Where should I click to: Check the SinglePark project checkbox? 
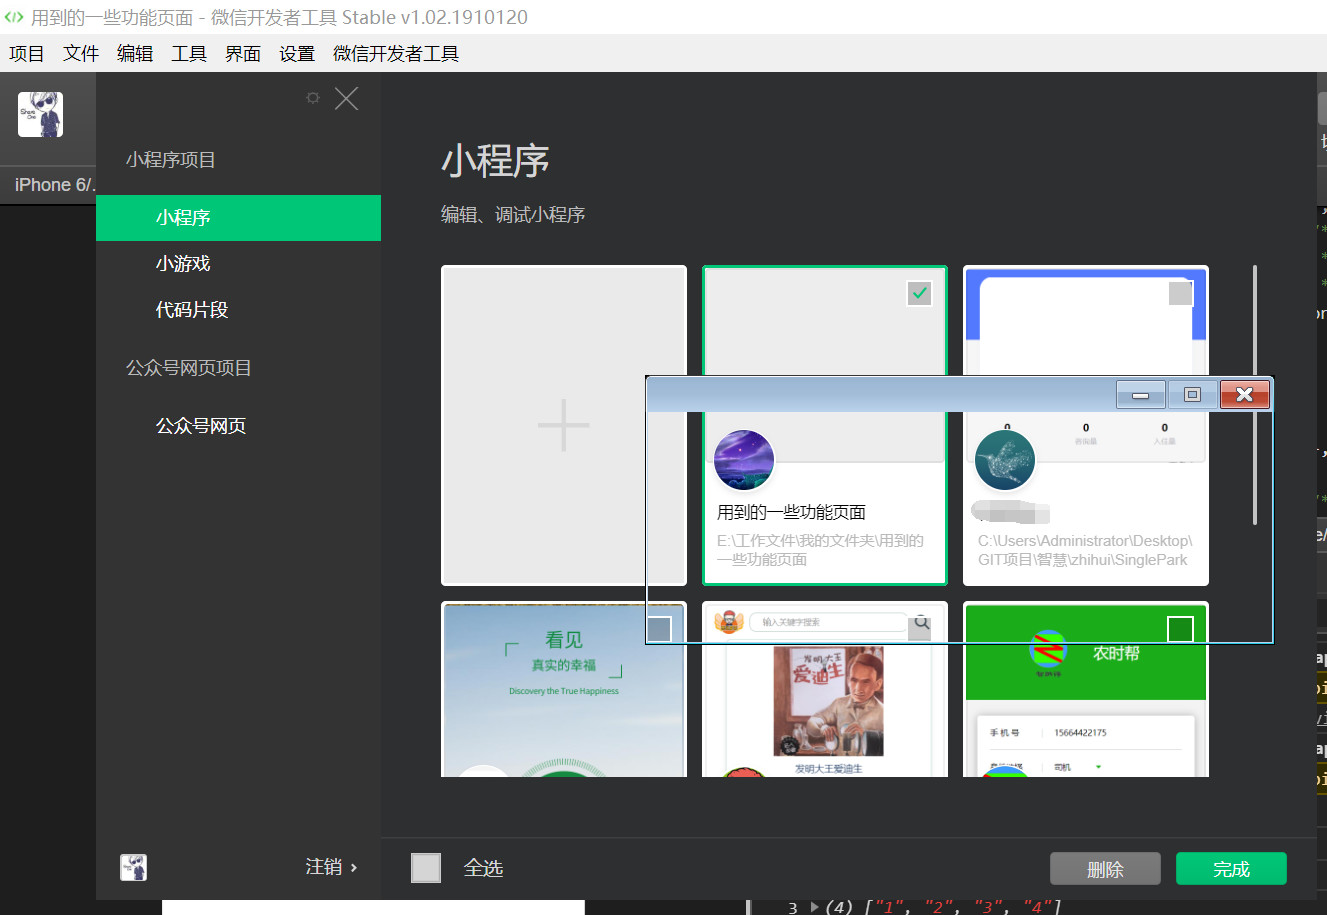pyautogui.click(x=1181, y=293)
